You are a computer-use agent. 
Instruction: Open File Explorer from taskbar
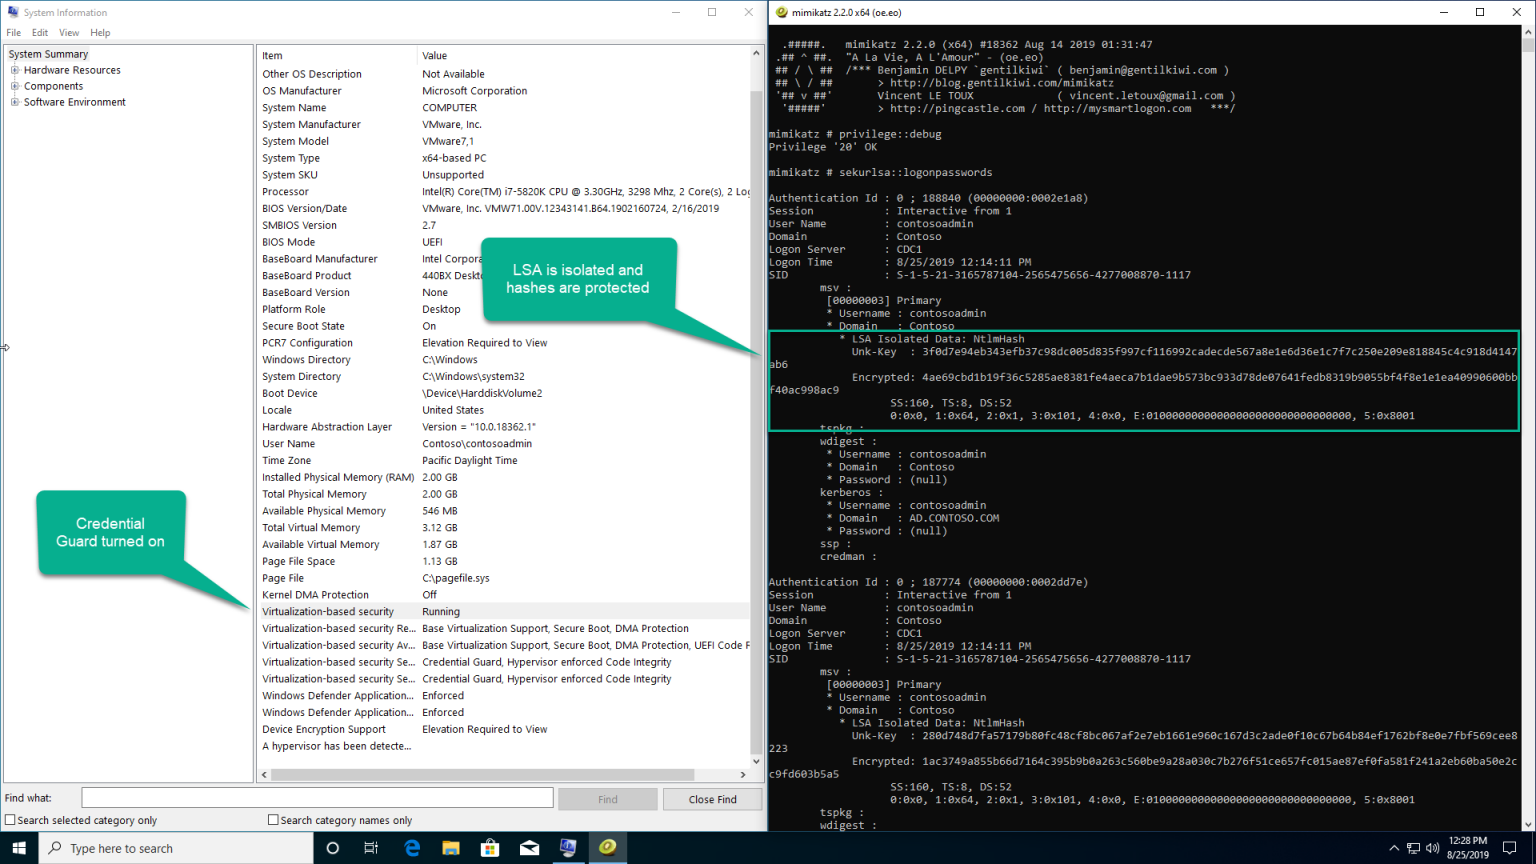point(451,848)
